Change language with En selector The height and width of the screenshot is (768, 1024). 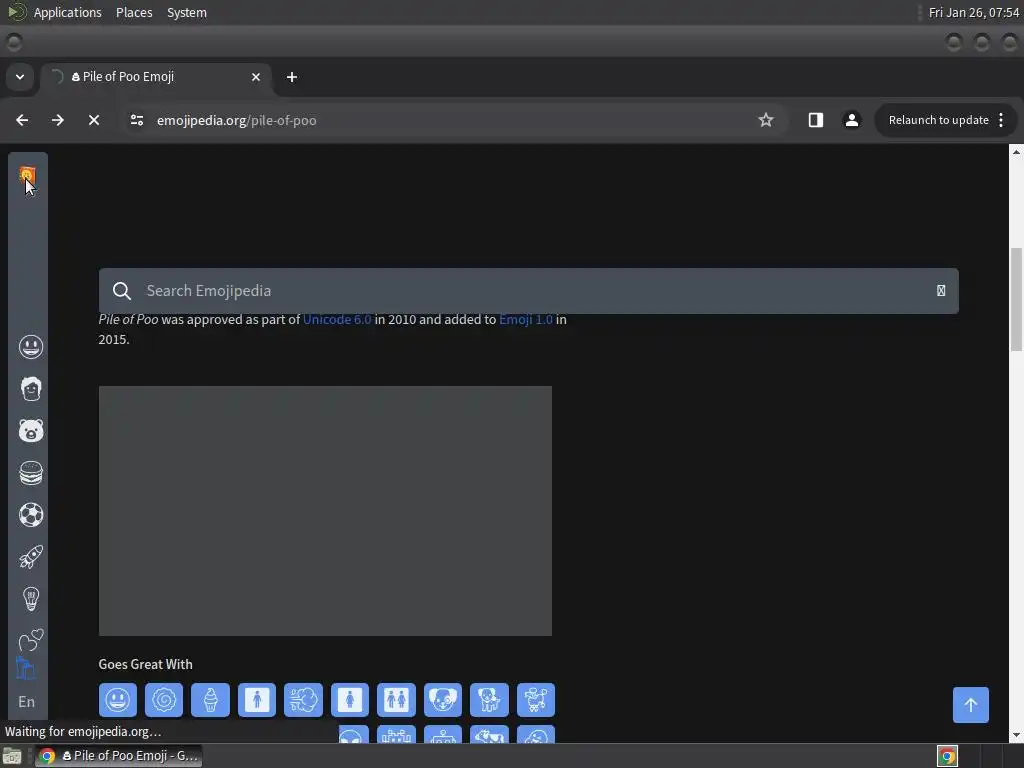pyautogui.click(x=27, y=702)
